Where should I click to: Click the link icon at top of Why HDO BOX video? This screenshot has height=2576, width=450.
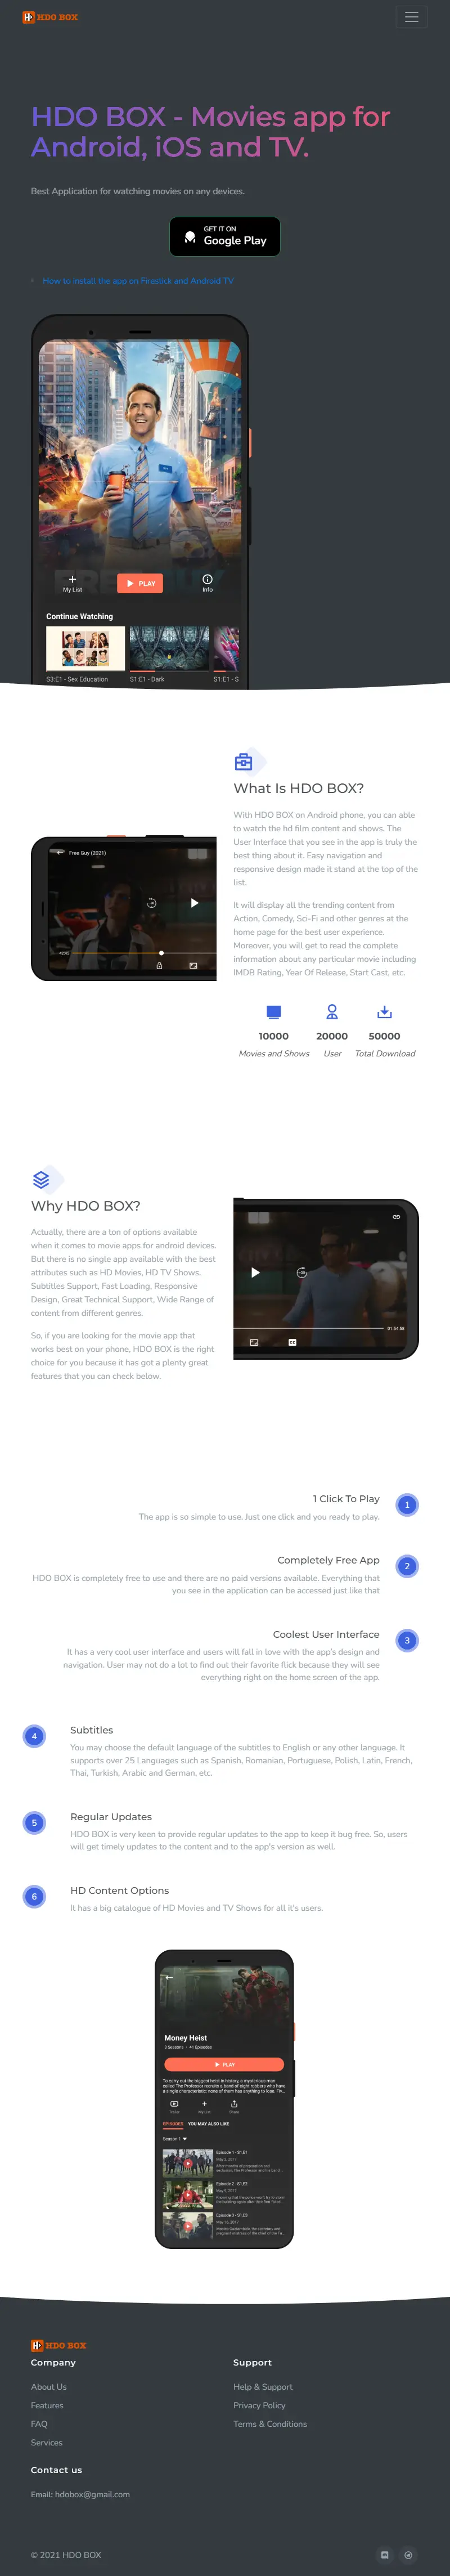(x=396, y=1217)
